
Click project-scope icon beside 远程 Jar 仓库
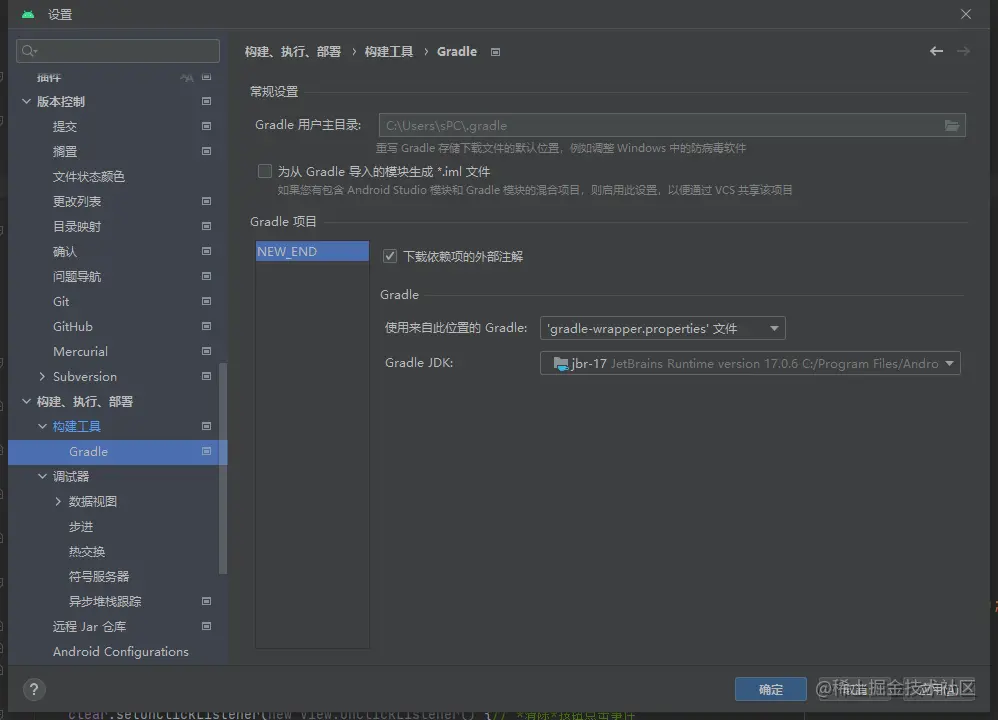pyautogui.click(x=206, y=626)
